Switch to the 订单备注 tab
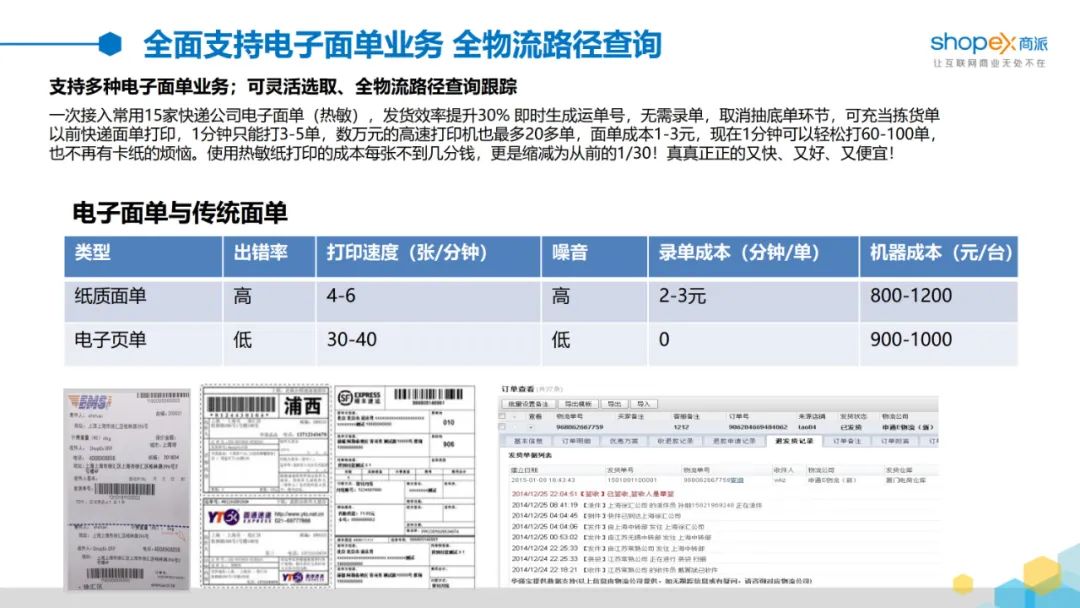This screenshot has width=1080, height=608. coord(847,441)
